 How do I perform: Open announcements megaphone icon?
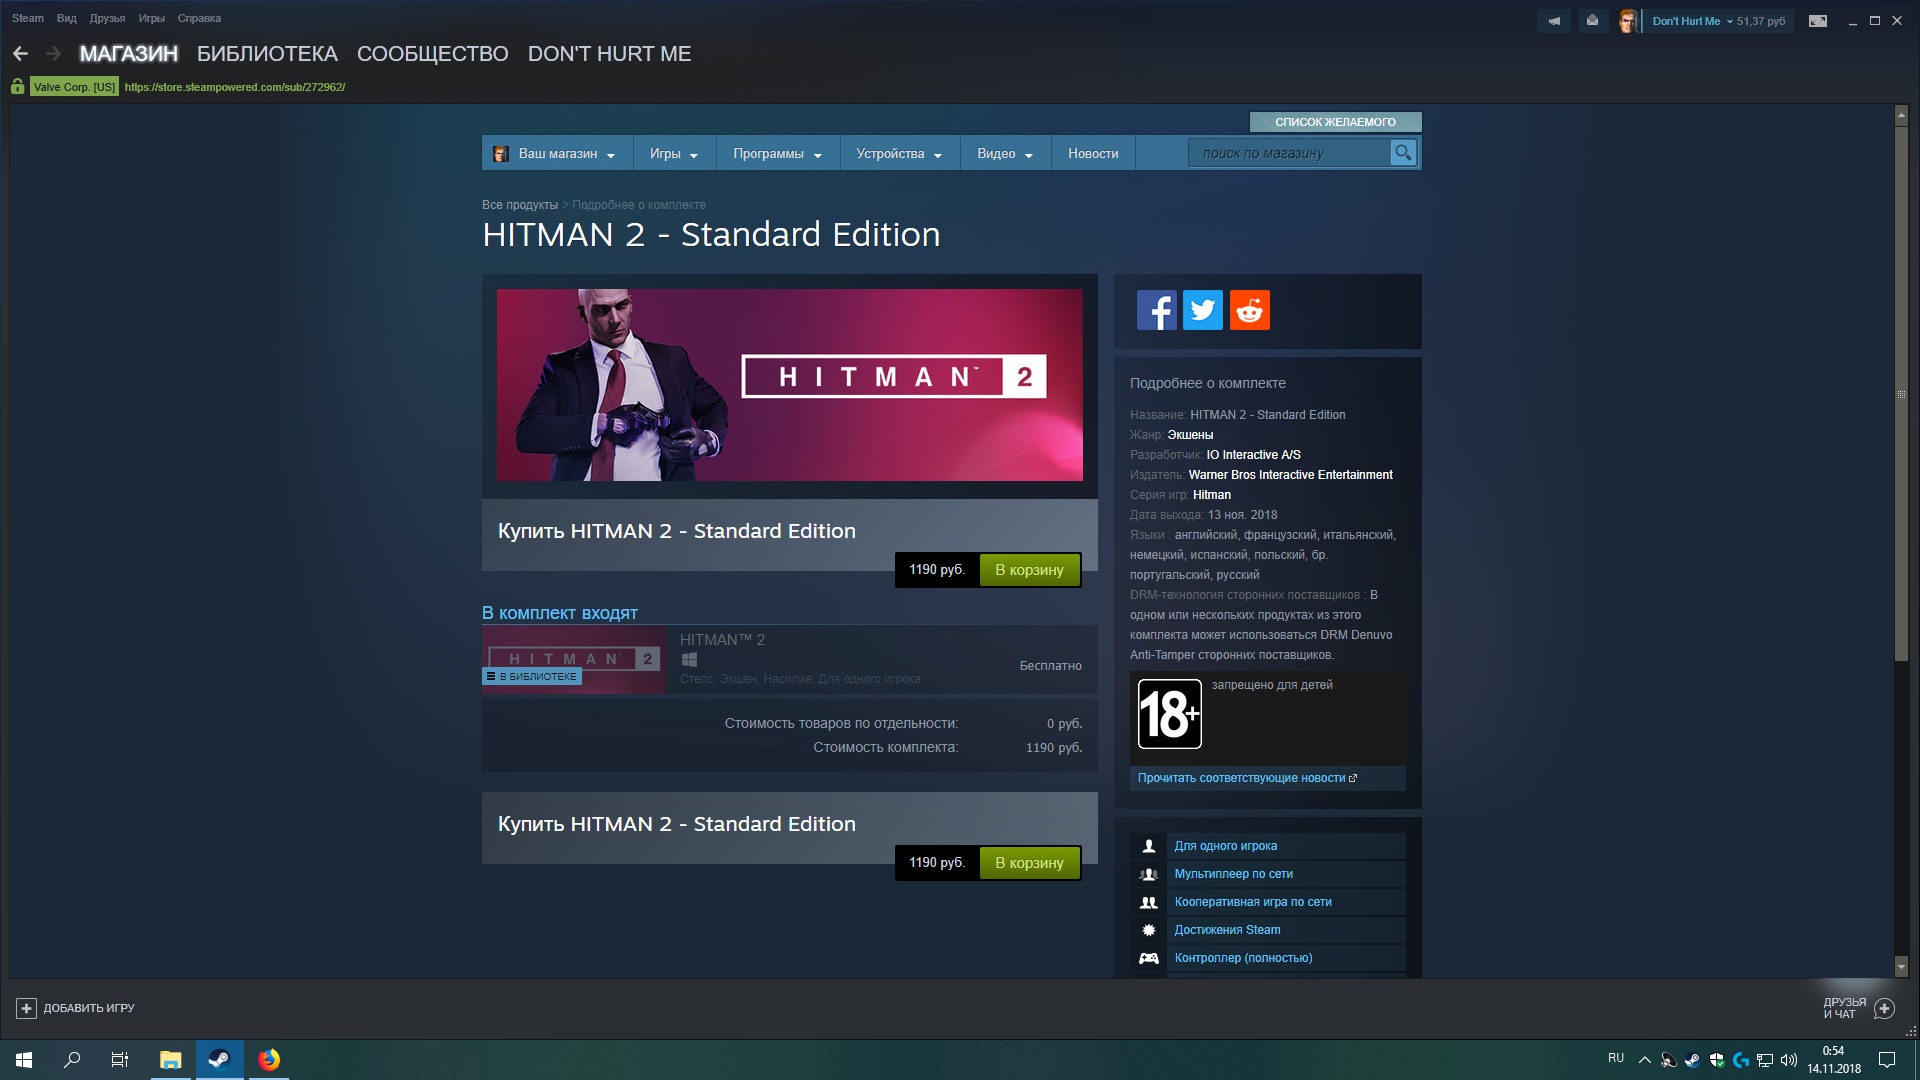point(1554,21)
